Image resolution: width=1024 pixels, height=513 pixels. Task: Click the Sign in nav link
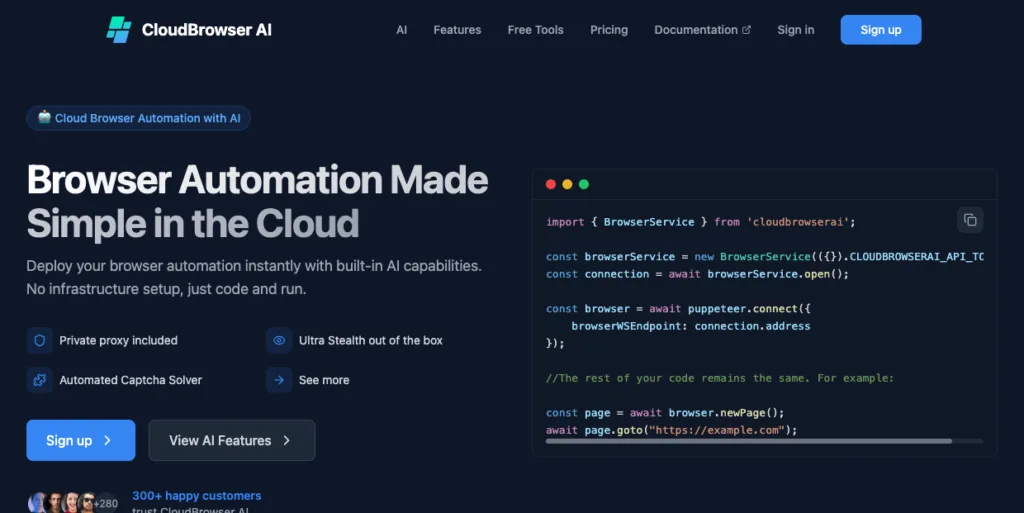pyautogui.click(x=795, y=30)
